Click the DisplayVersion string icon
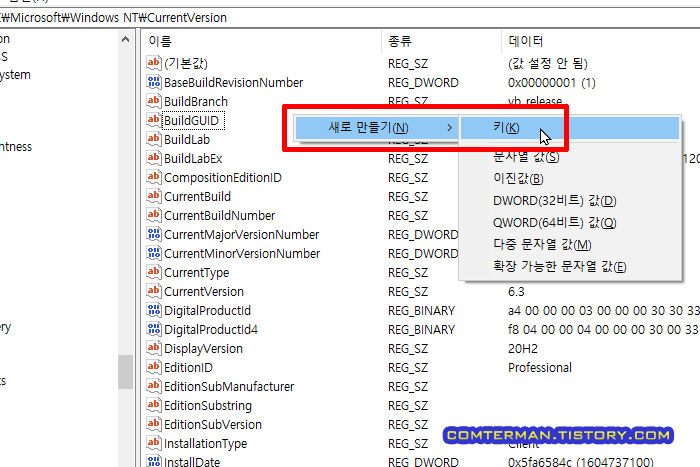Viewport: 700px width, 467px height. point(154,348)
